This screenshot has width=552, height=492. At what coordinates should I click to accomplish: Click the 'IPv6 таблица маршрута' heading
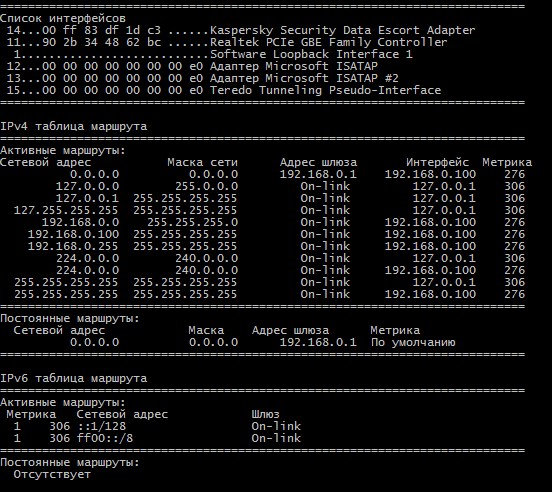click(73, 378)
